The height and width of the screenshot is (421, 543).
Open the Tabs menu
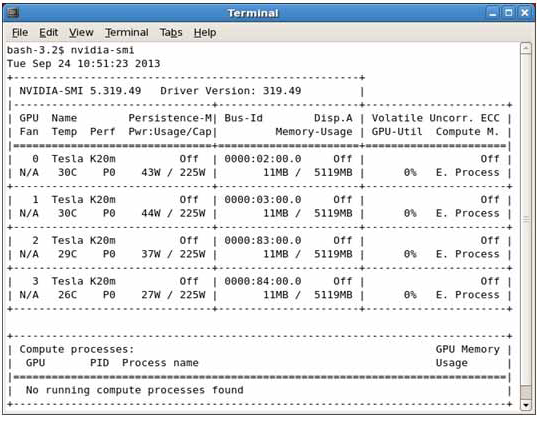[x=171, y=33]
